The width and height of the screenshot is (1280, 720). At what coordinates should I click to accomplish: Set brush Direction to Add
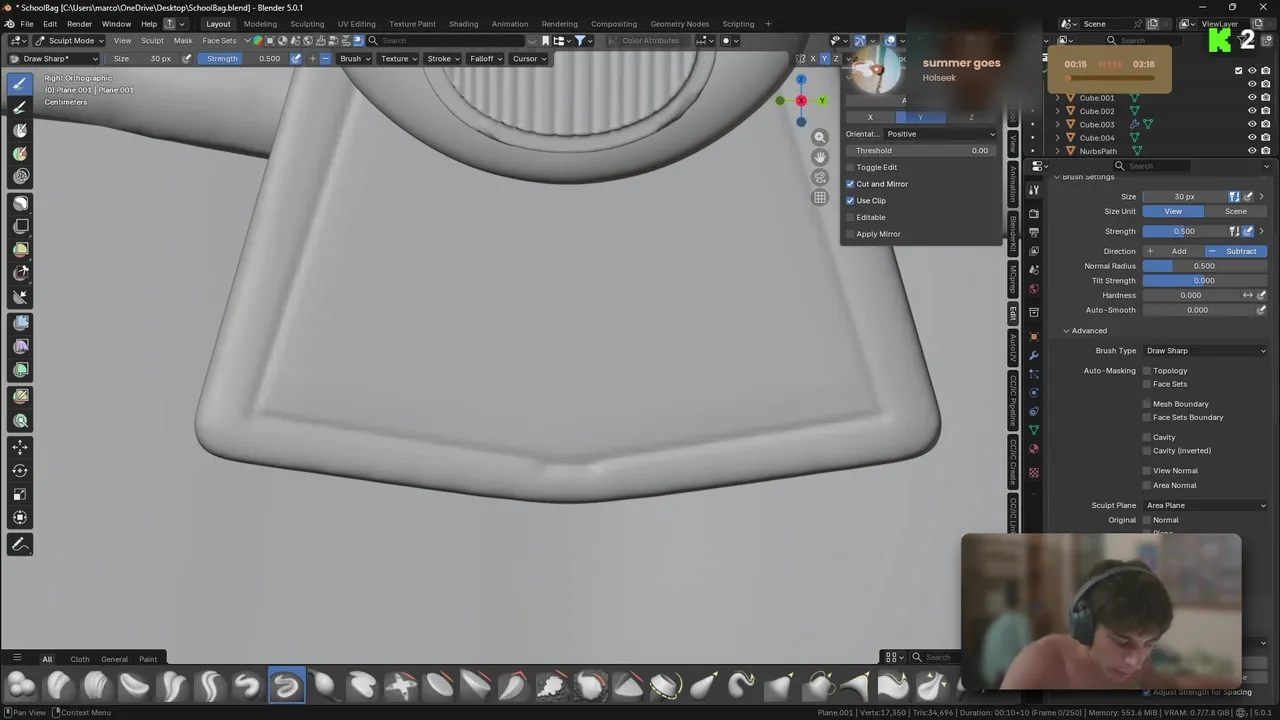coord(1173,252)
